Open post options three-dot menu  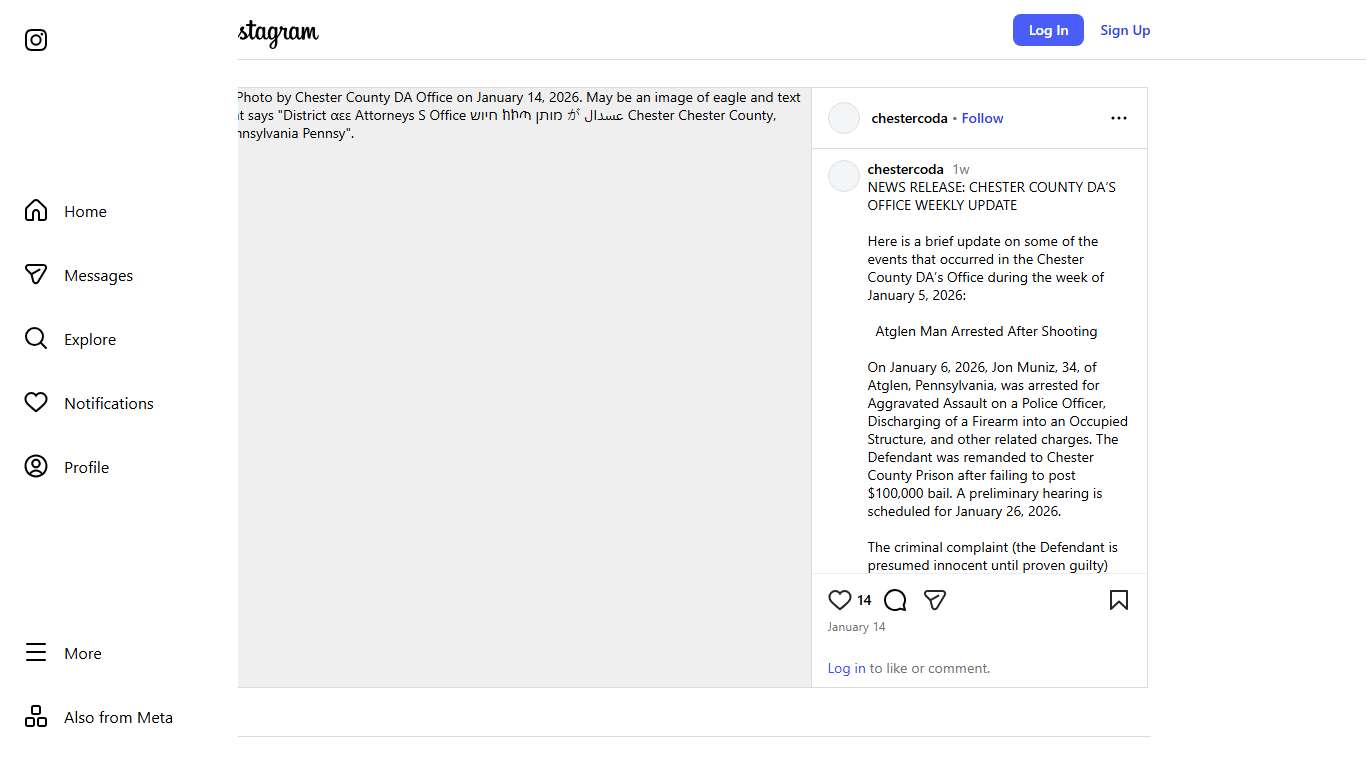click(1118, 118)
